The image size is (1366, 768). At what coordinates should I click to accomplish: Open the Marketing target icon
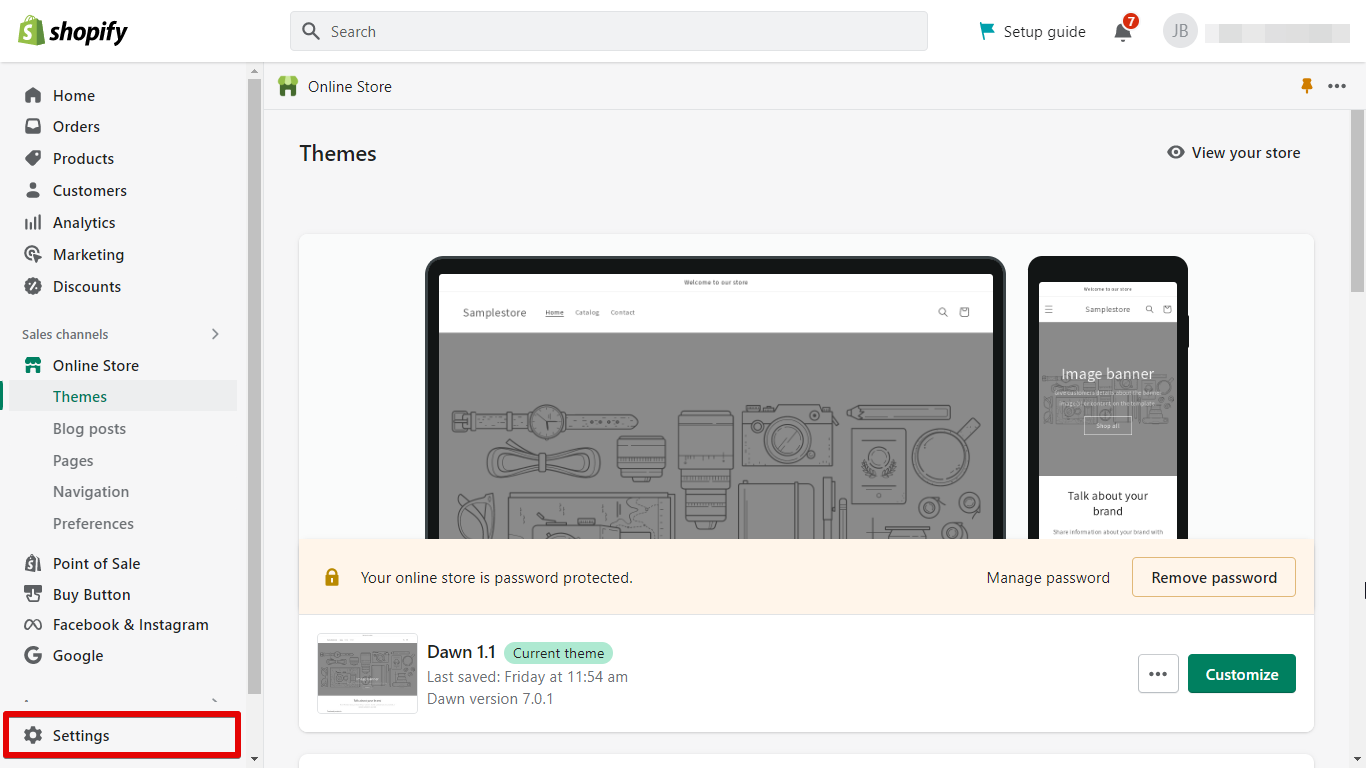[x=33, y=254]
